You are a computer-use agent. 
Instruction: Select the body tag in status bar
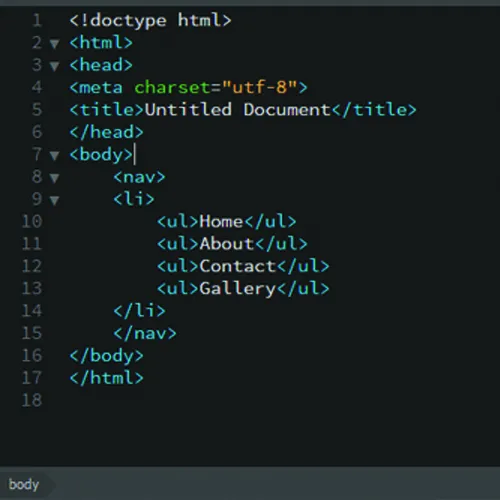click(x=24, y=484)
